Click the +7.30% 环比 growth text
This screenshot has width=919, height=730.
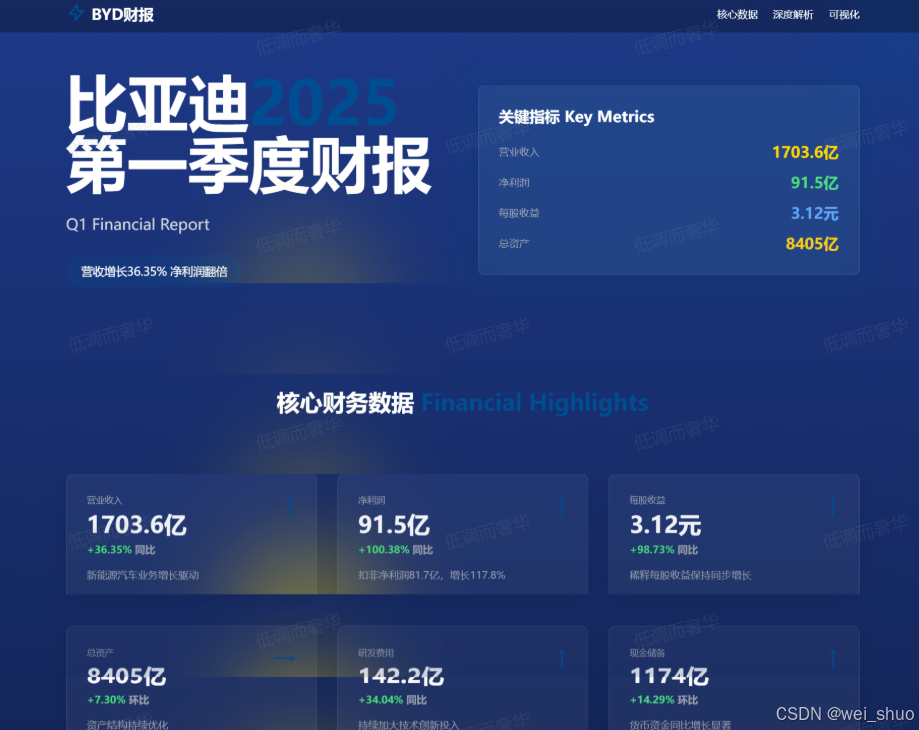118,700
